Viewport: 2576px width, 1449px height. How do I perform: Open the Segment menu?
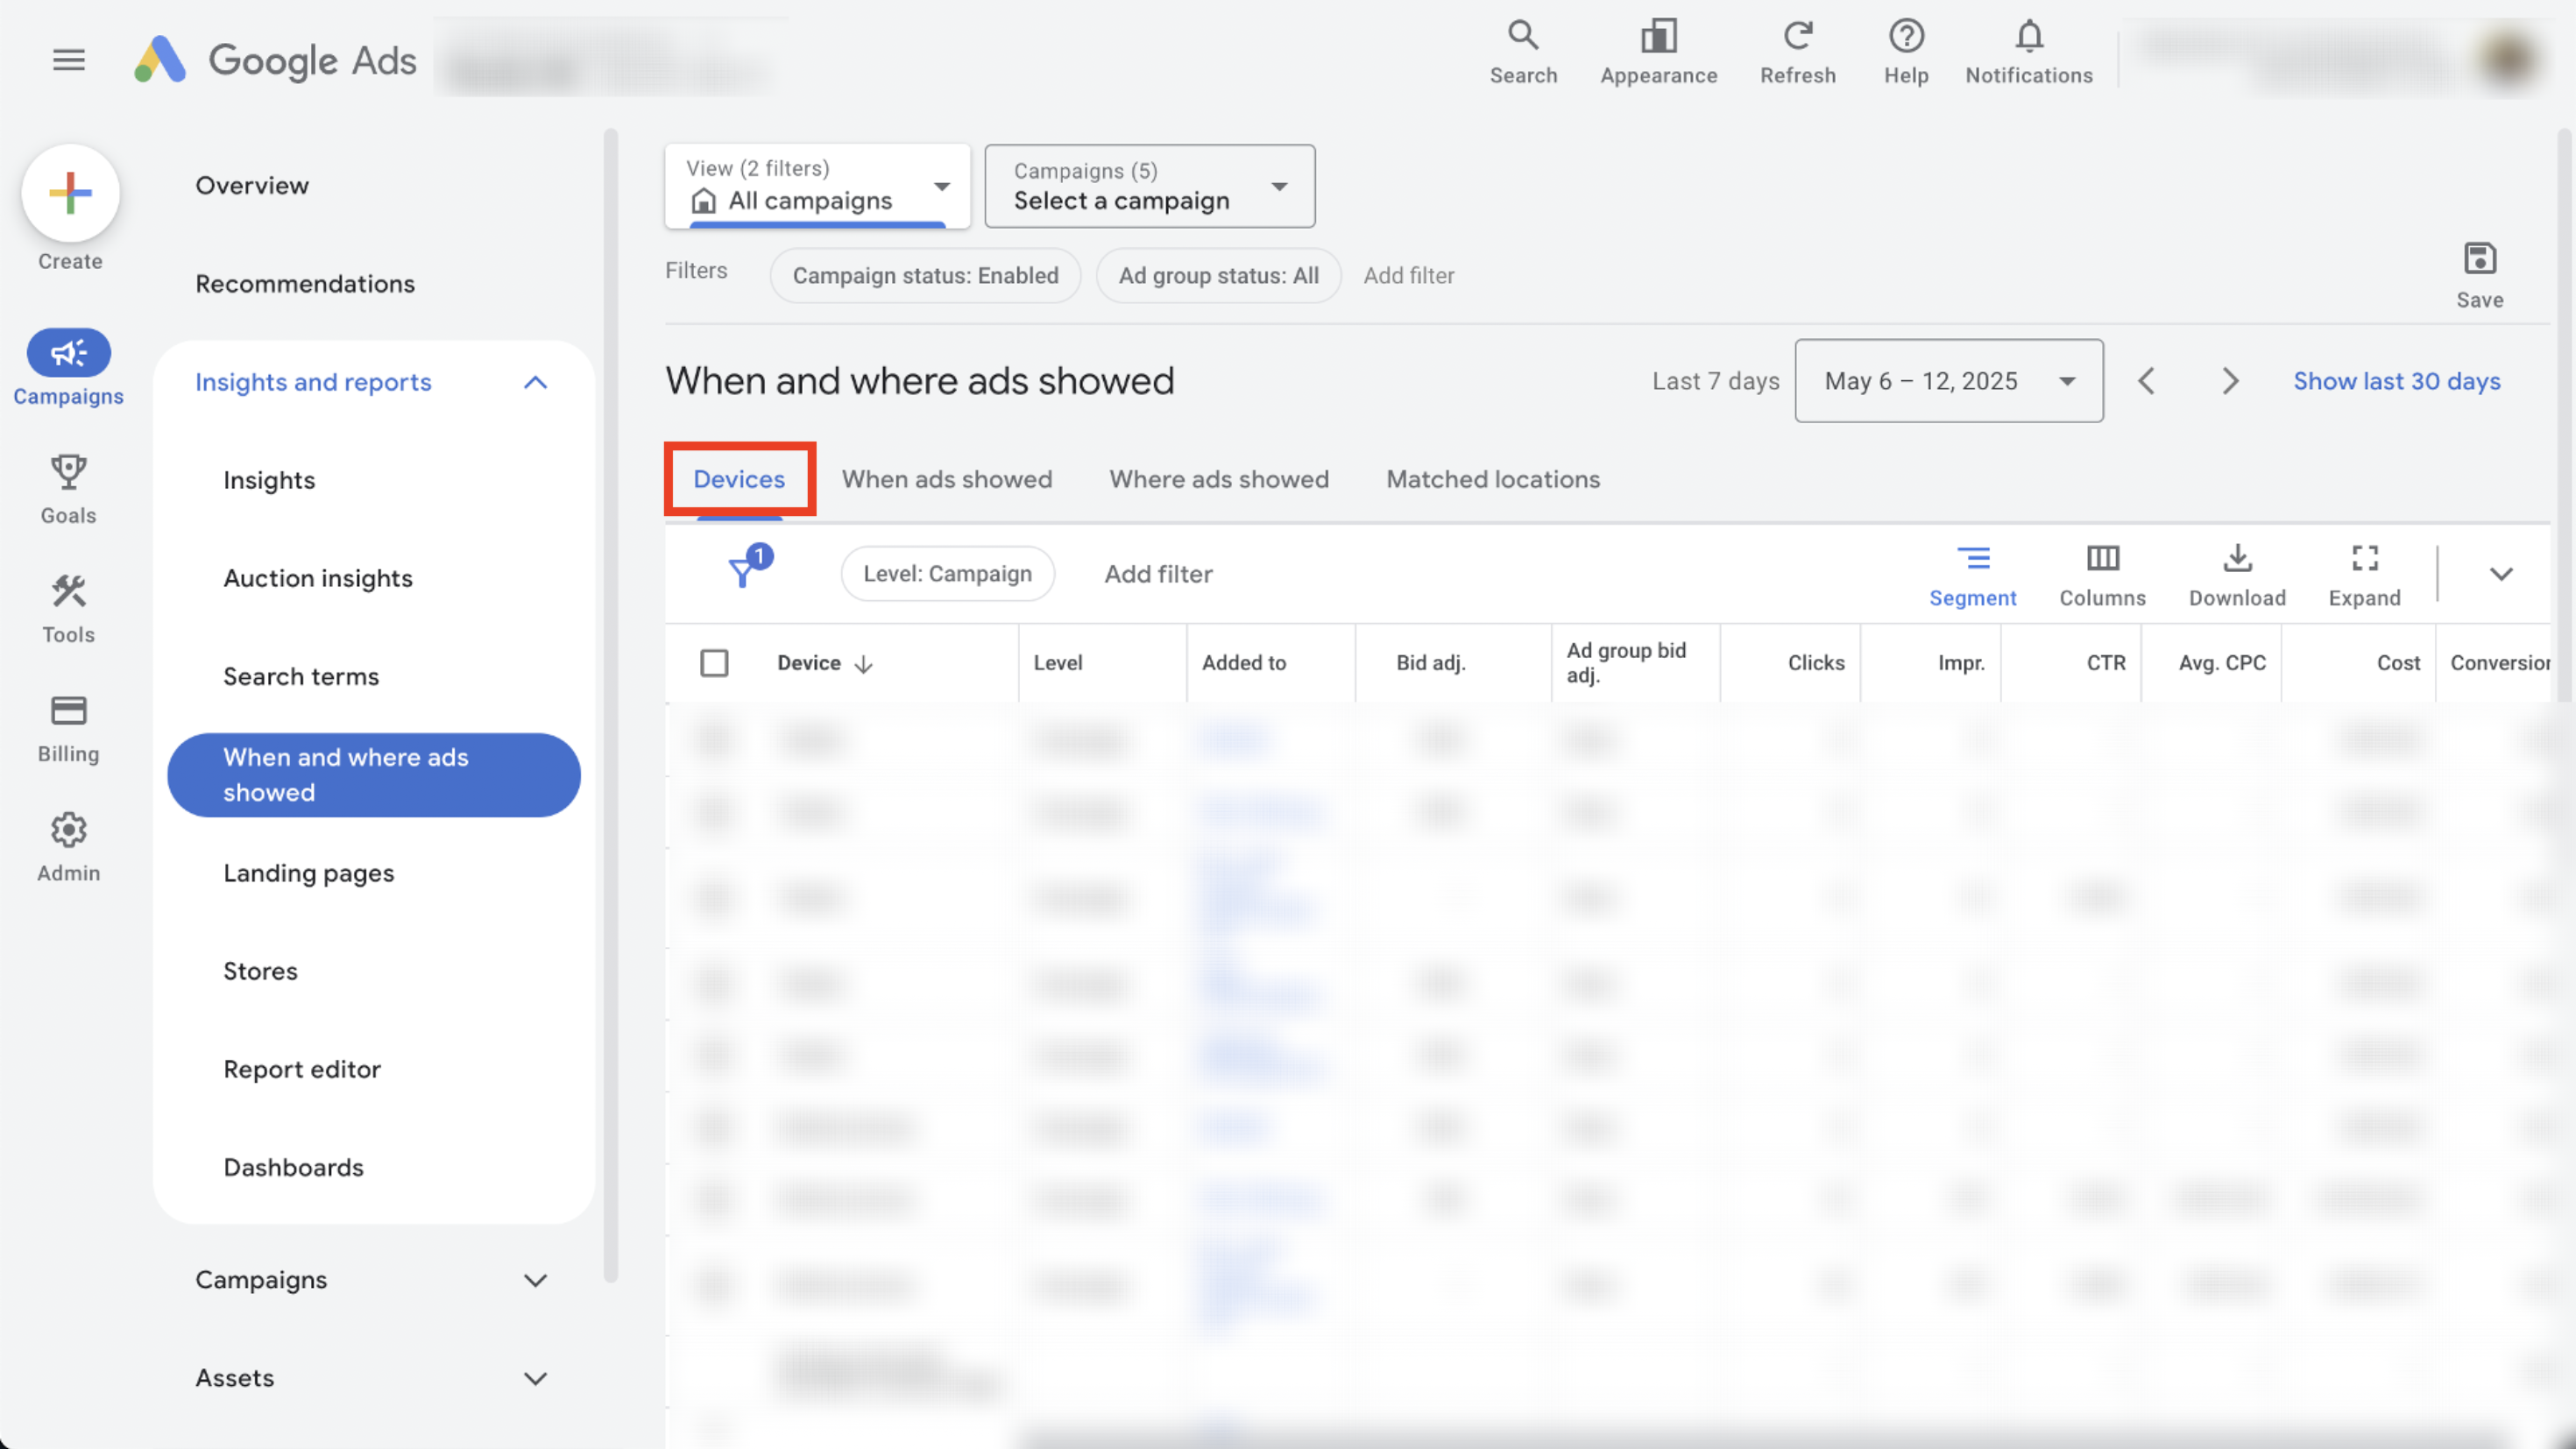click(1972, 576)
